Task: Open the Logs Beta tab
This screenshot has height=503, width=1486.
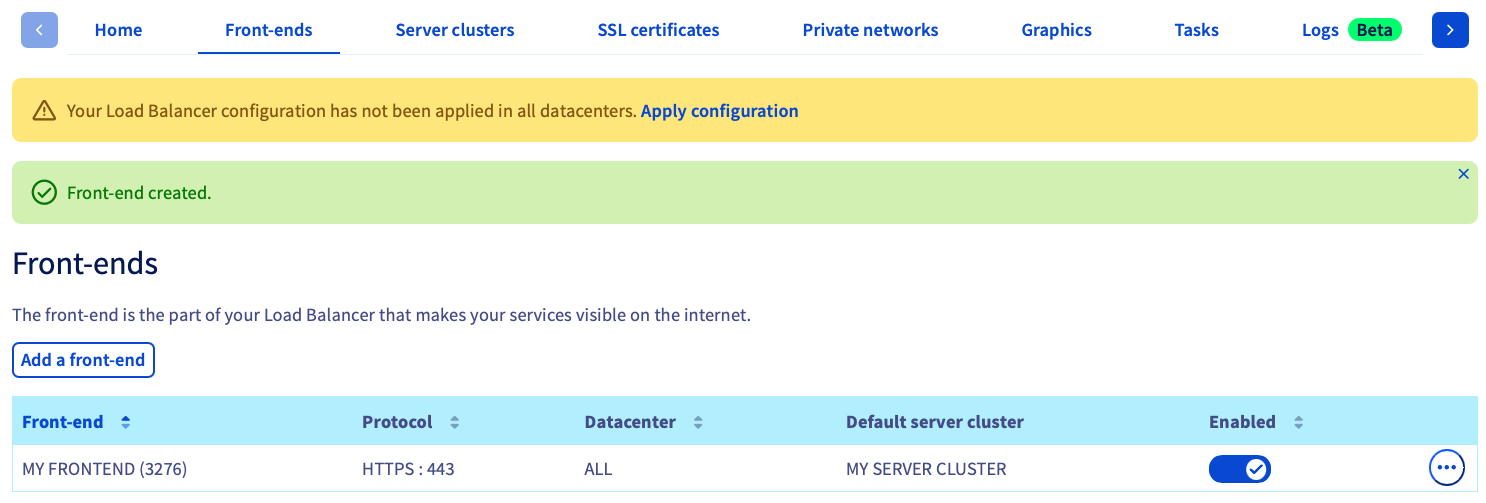Action: pos(1352,30)
